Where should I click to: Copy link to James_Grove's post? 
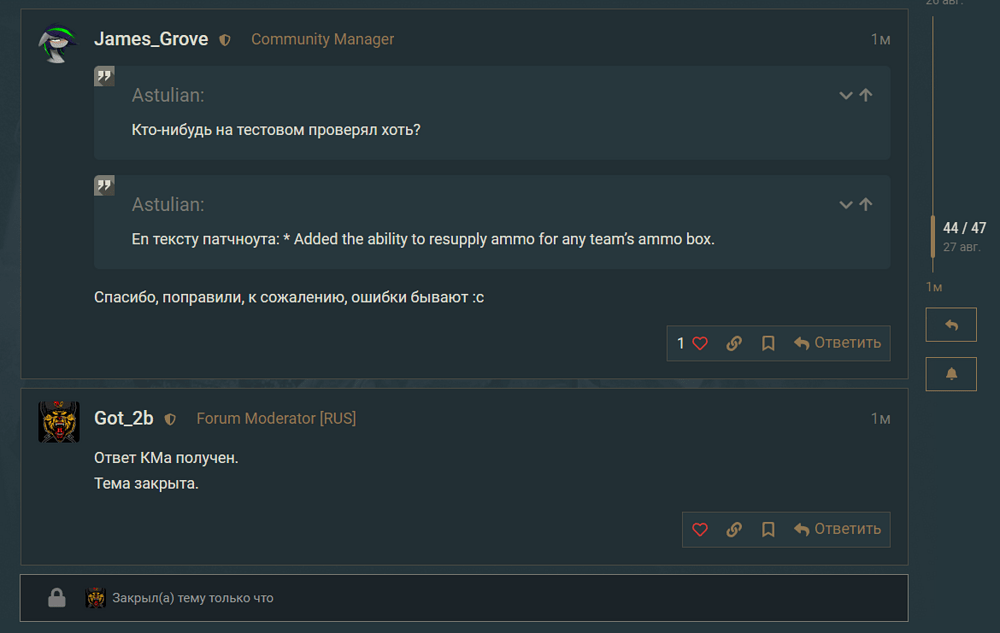pyautogui.click(x=734, y=343)
